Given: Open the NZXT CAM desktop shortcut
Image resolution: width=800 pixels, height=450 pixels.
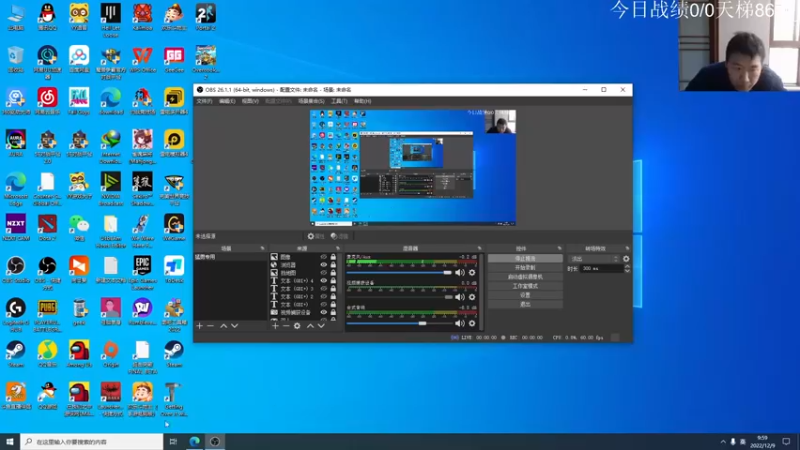Looking at the screenshot, I should pyautogui.click(x=16, y=228).
